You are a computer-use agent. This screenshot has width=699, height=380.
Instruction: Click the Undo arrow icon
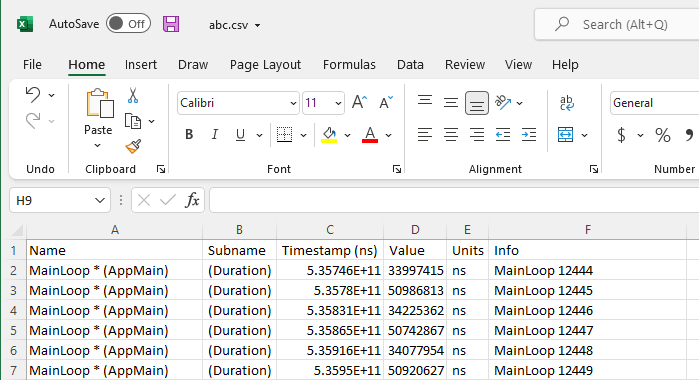click(x=33, y=95)
